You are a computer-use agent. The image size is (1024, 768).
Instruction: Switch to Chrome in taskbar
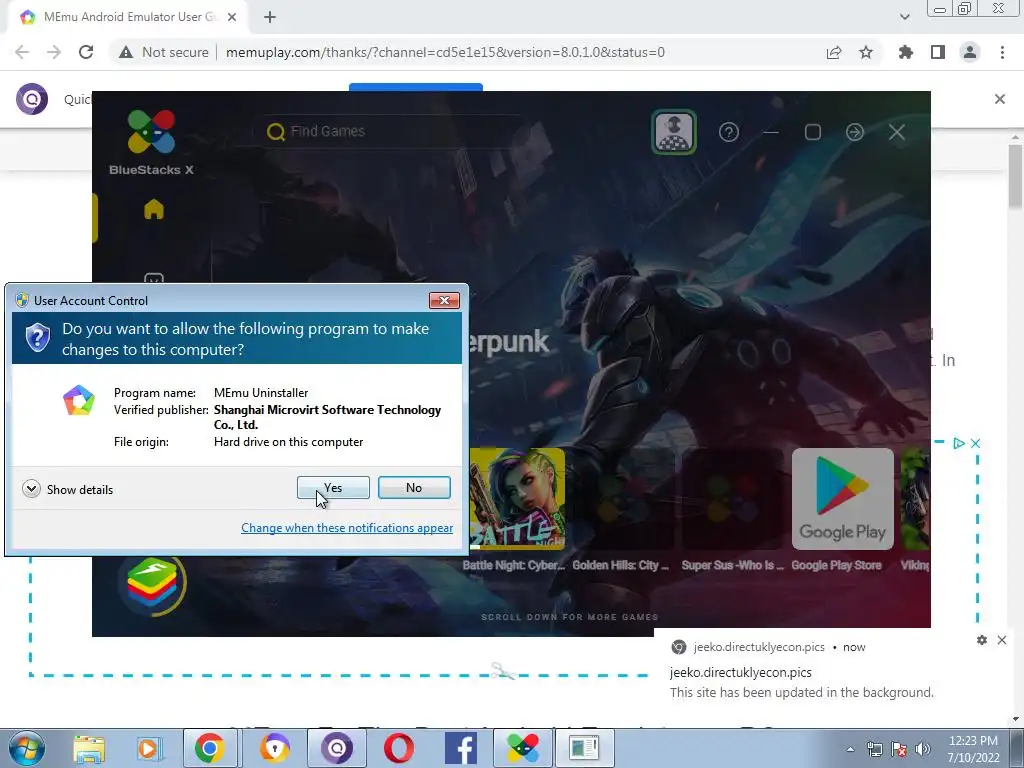point(209,748)
